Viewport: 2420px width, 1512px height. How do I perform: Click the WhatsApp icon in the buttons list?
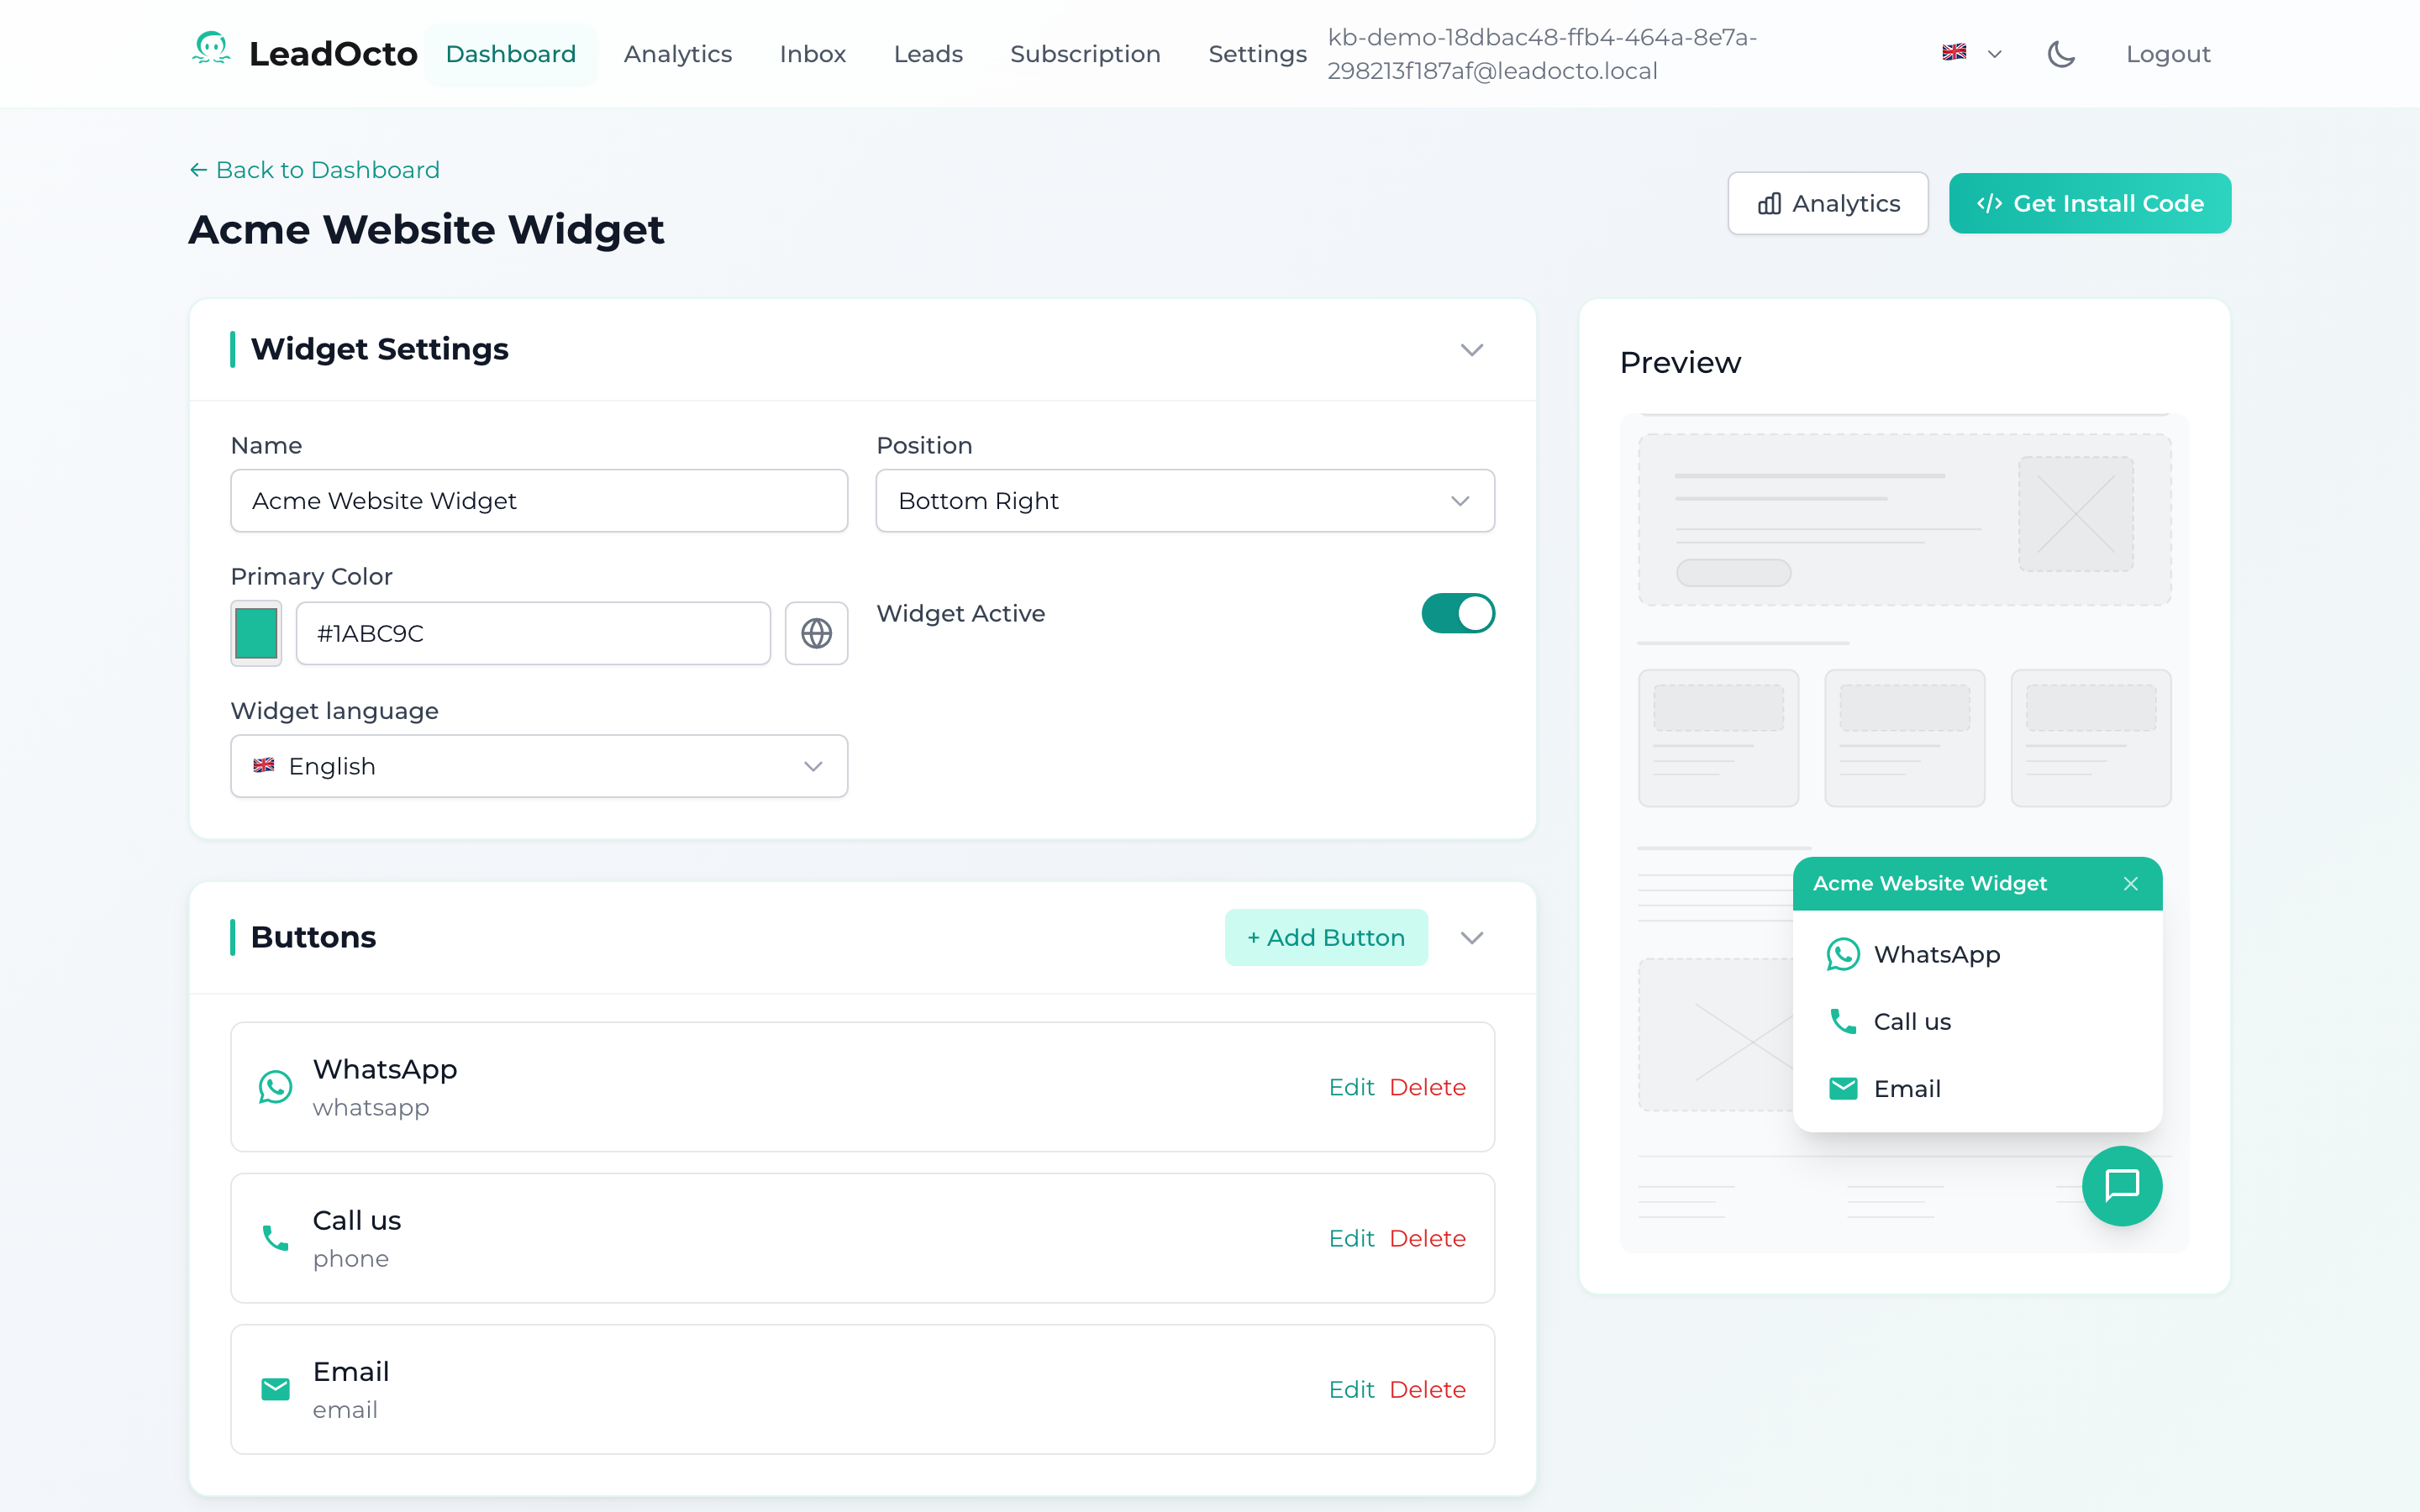(275, 1087)
